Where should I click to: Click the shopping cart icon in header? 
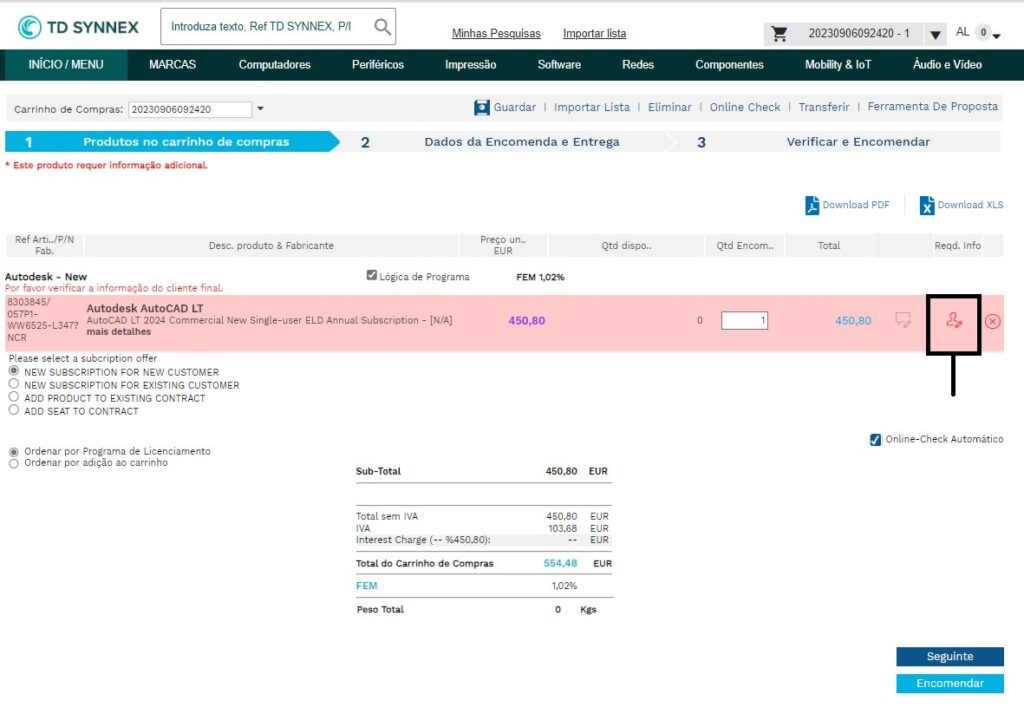[x=779, y=33]
